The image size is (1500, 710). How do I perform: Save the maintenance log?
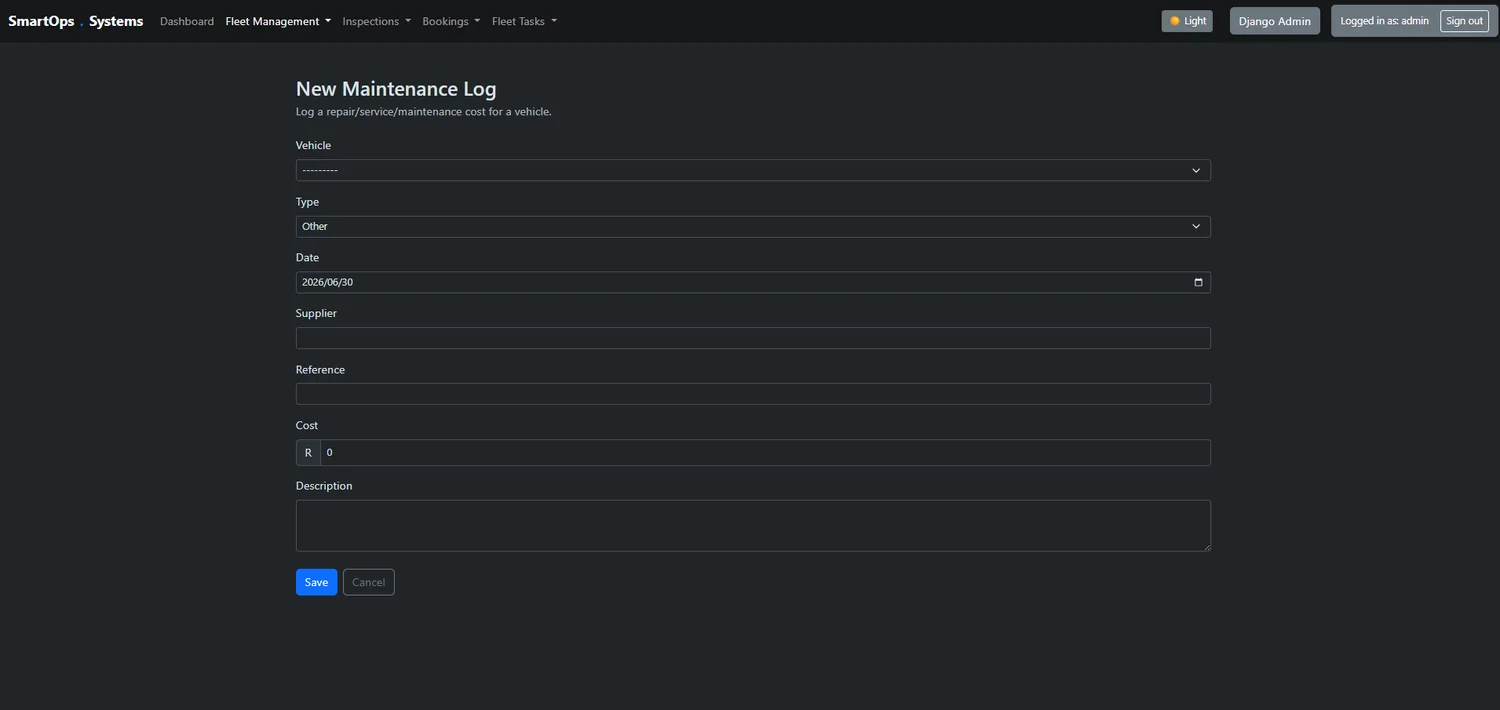(316, 582)
